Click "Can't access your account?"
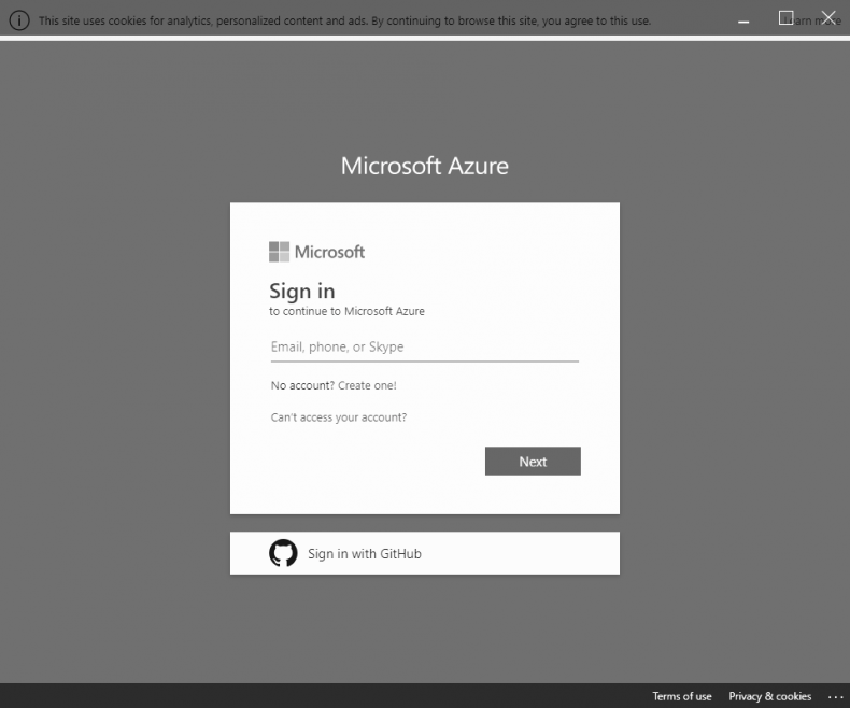850x708 pixels. point(337,417)
